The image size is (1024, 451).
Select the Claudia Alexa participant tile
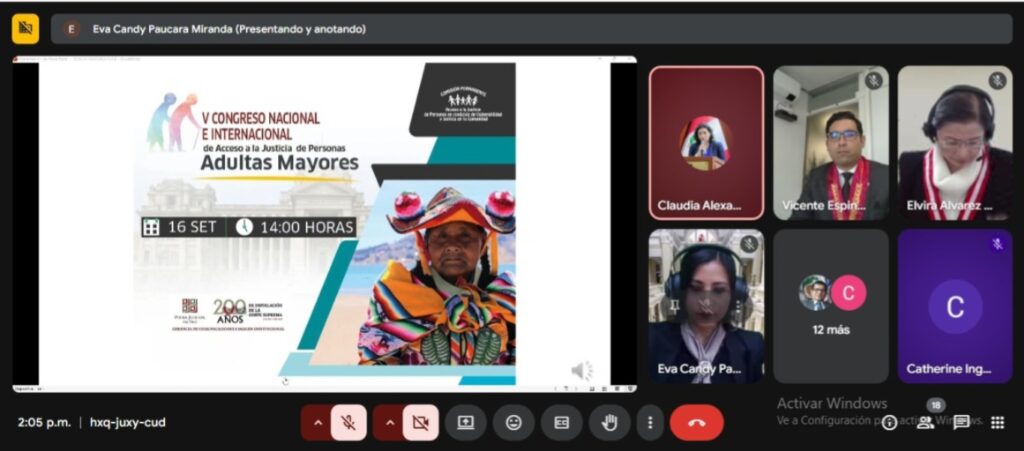[x=706, y=142]
